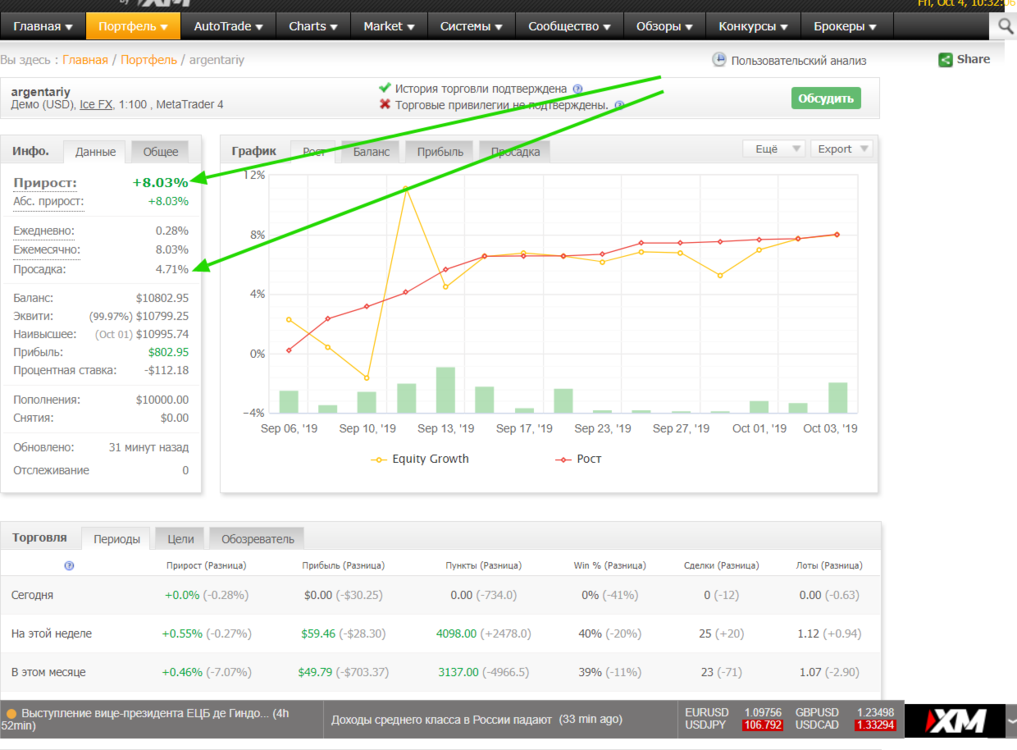Switch to the Периоды trading tab
Screen dimensions: 1017x750
(116, 539)
